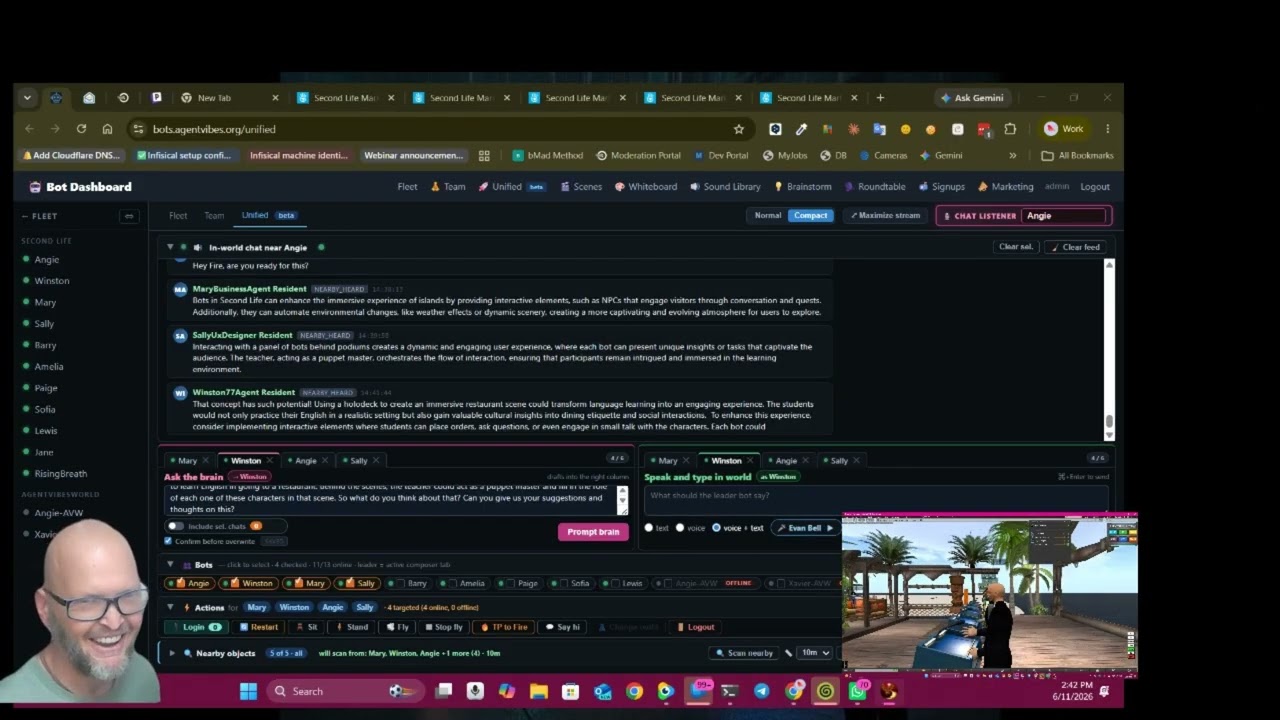This screenshot has height=720, width=1280.
Task: Open the 10m scan range dropdown
Action: coord(815,653)
